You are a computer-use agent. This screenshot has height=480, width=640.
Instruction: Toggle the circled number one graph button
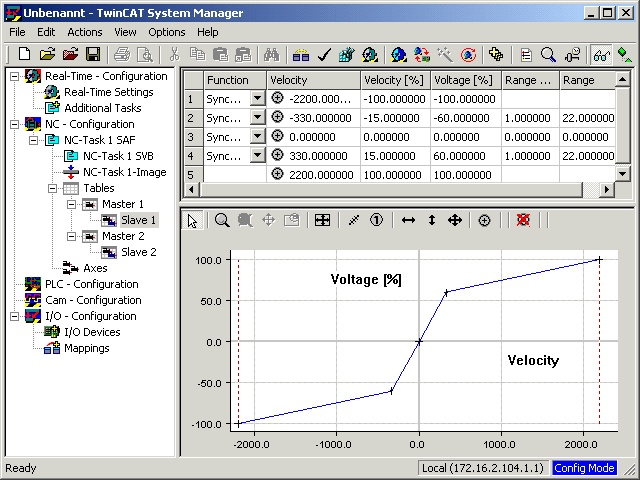[376, 220]
